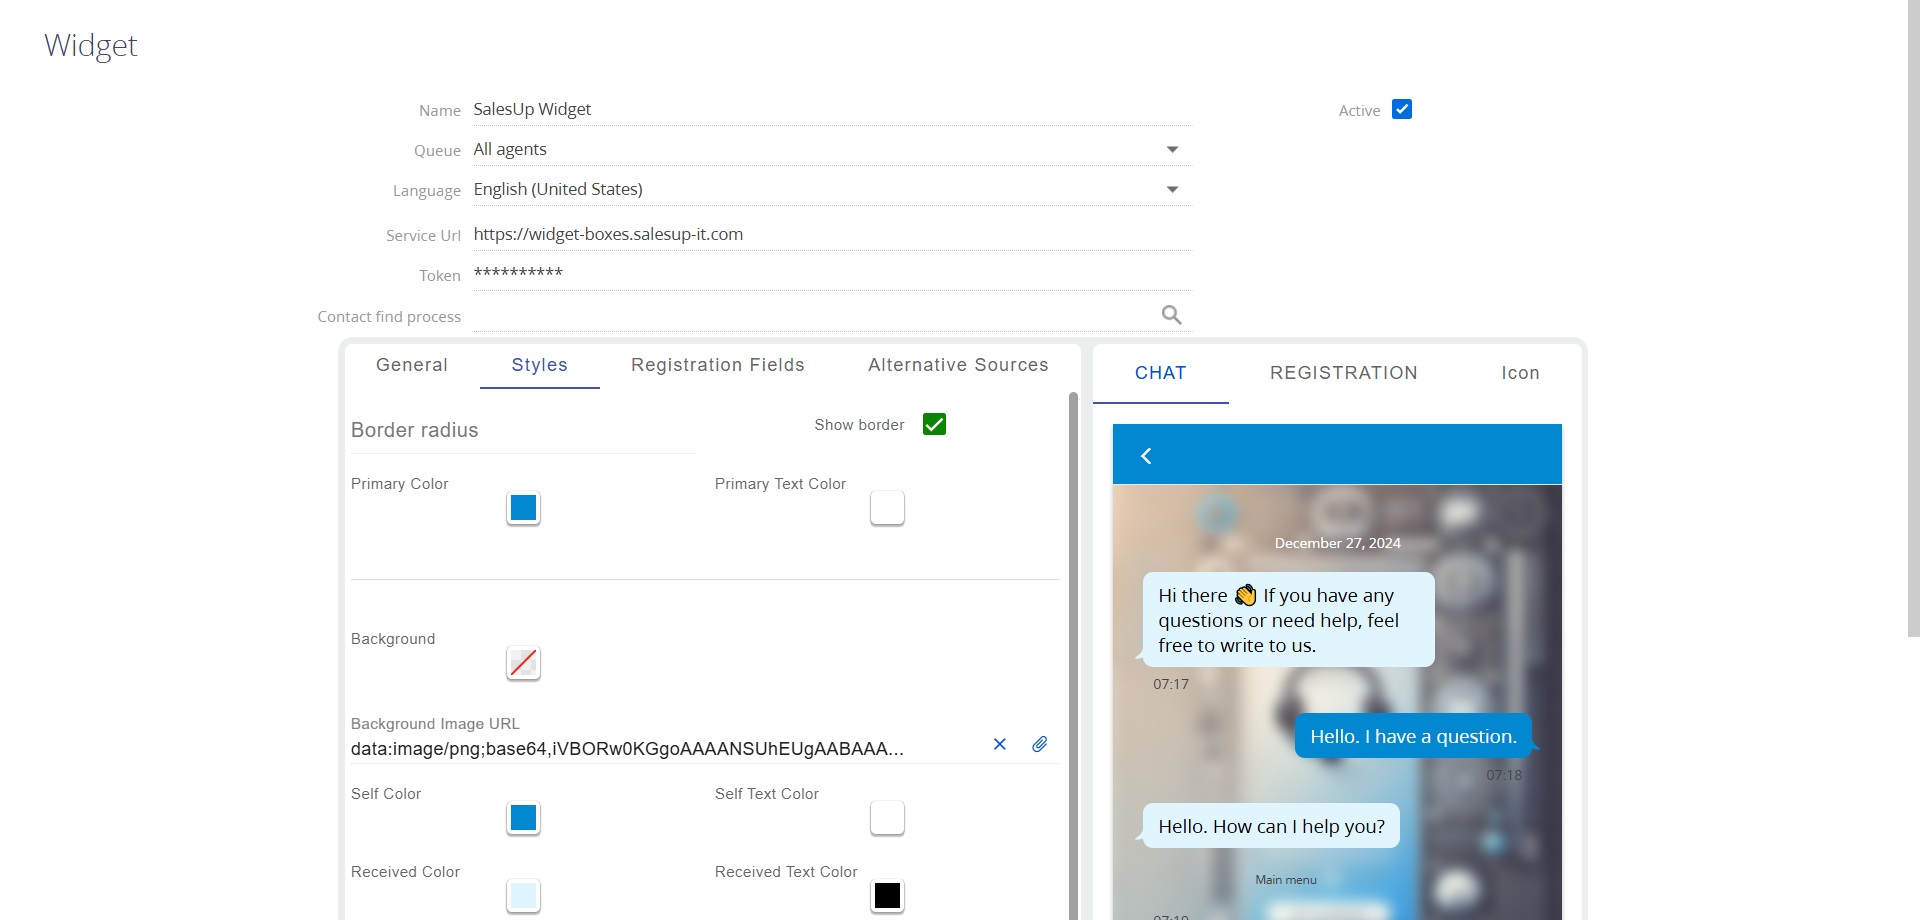Switch to the General tab
This screenshot has width=1920, height=920.
(412, 365)
